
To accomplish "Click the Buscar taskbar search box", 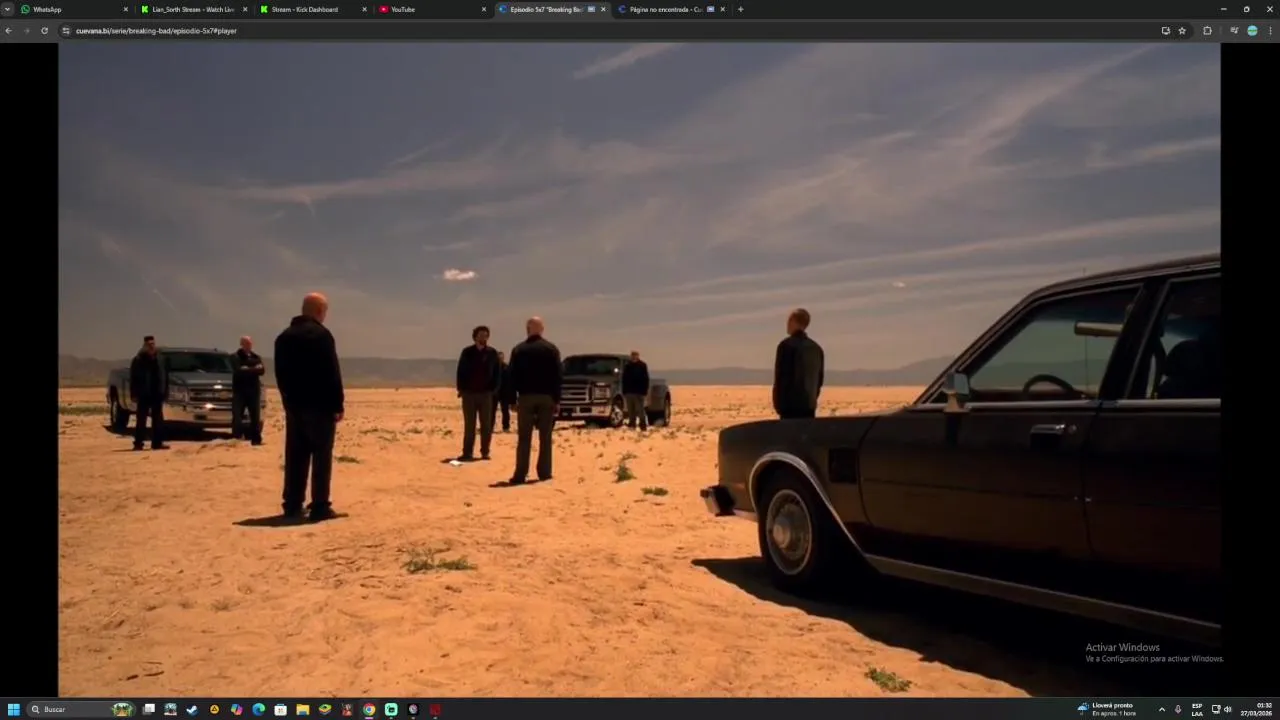I will pyautogui.click(x=81, y=710).
